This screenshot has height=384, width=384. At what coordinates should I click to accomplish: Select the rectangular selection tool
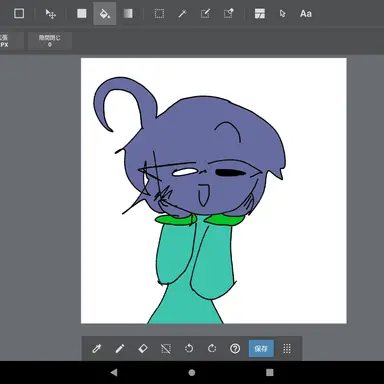point(159,14)
